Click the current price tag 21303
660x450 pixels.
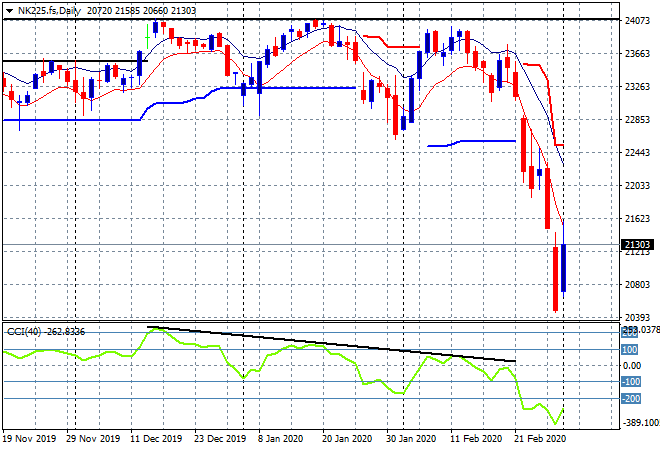pyautogui.click(x=637, y=245)
